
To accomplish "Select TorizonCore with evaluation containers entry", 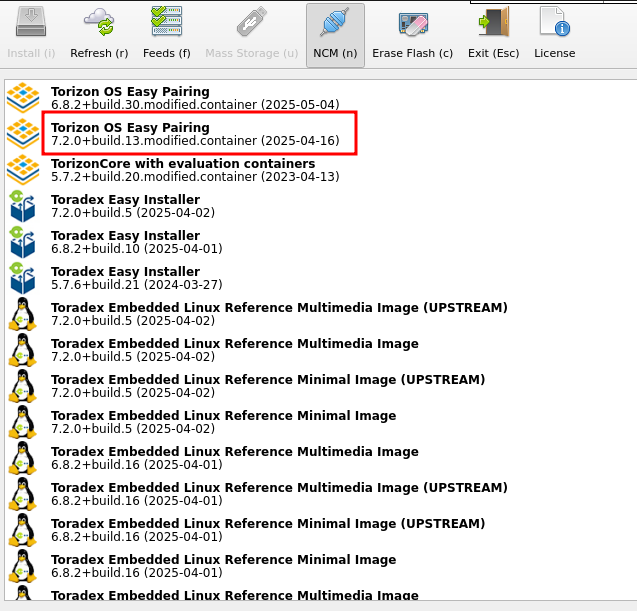I will point(320,170).
